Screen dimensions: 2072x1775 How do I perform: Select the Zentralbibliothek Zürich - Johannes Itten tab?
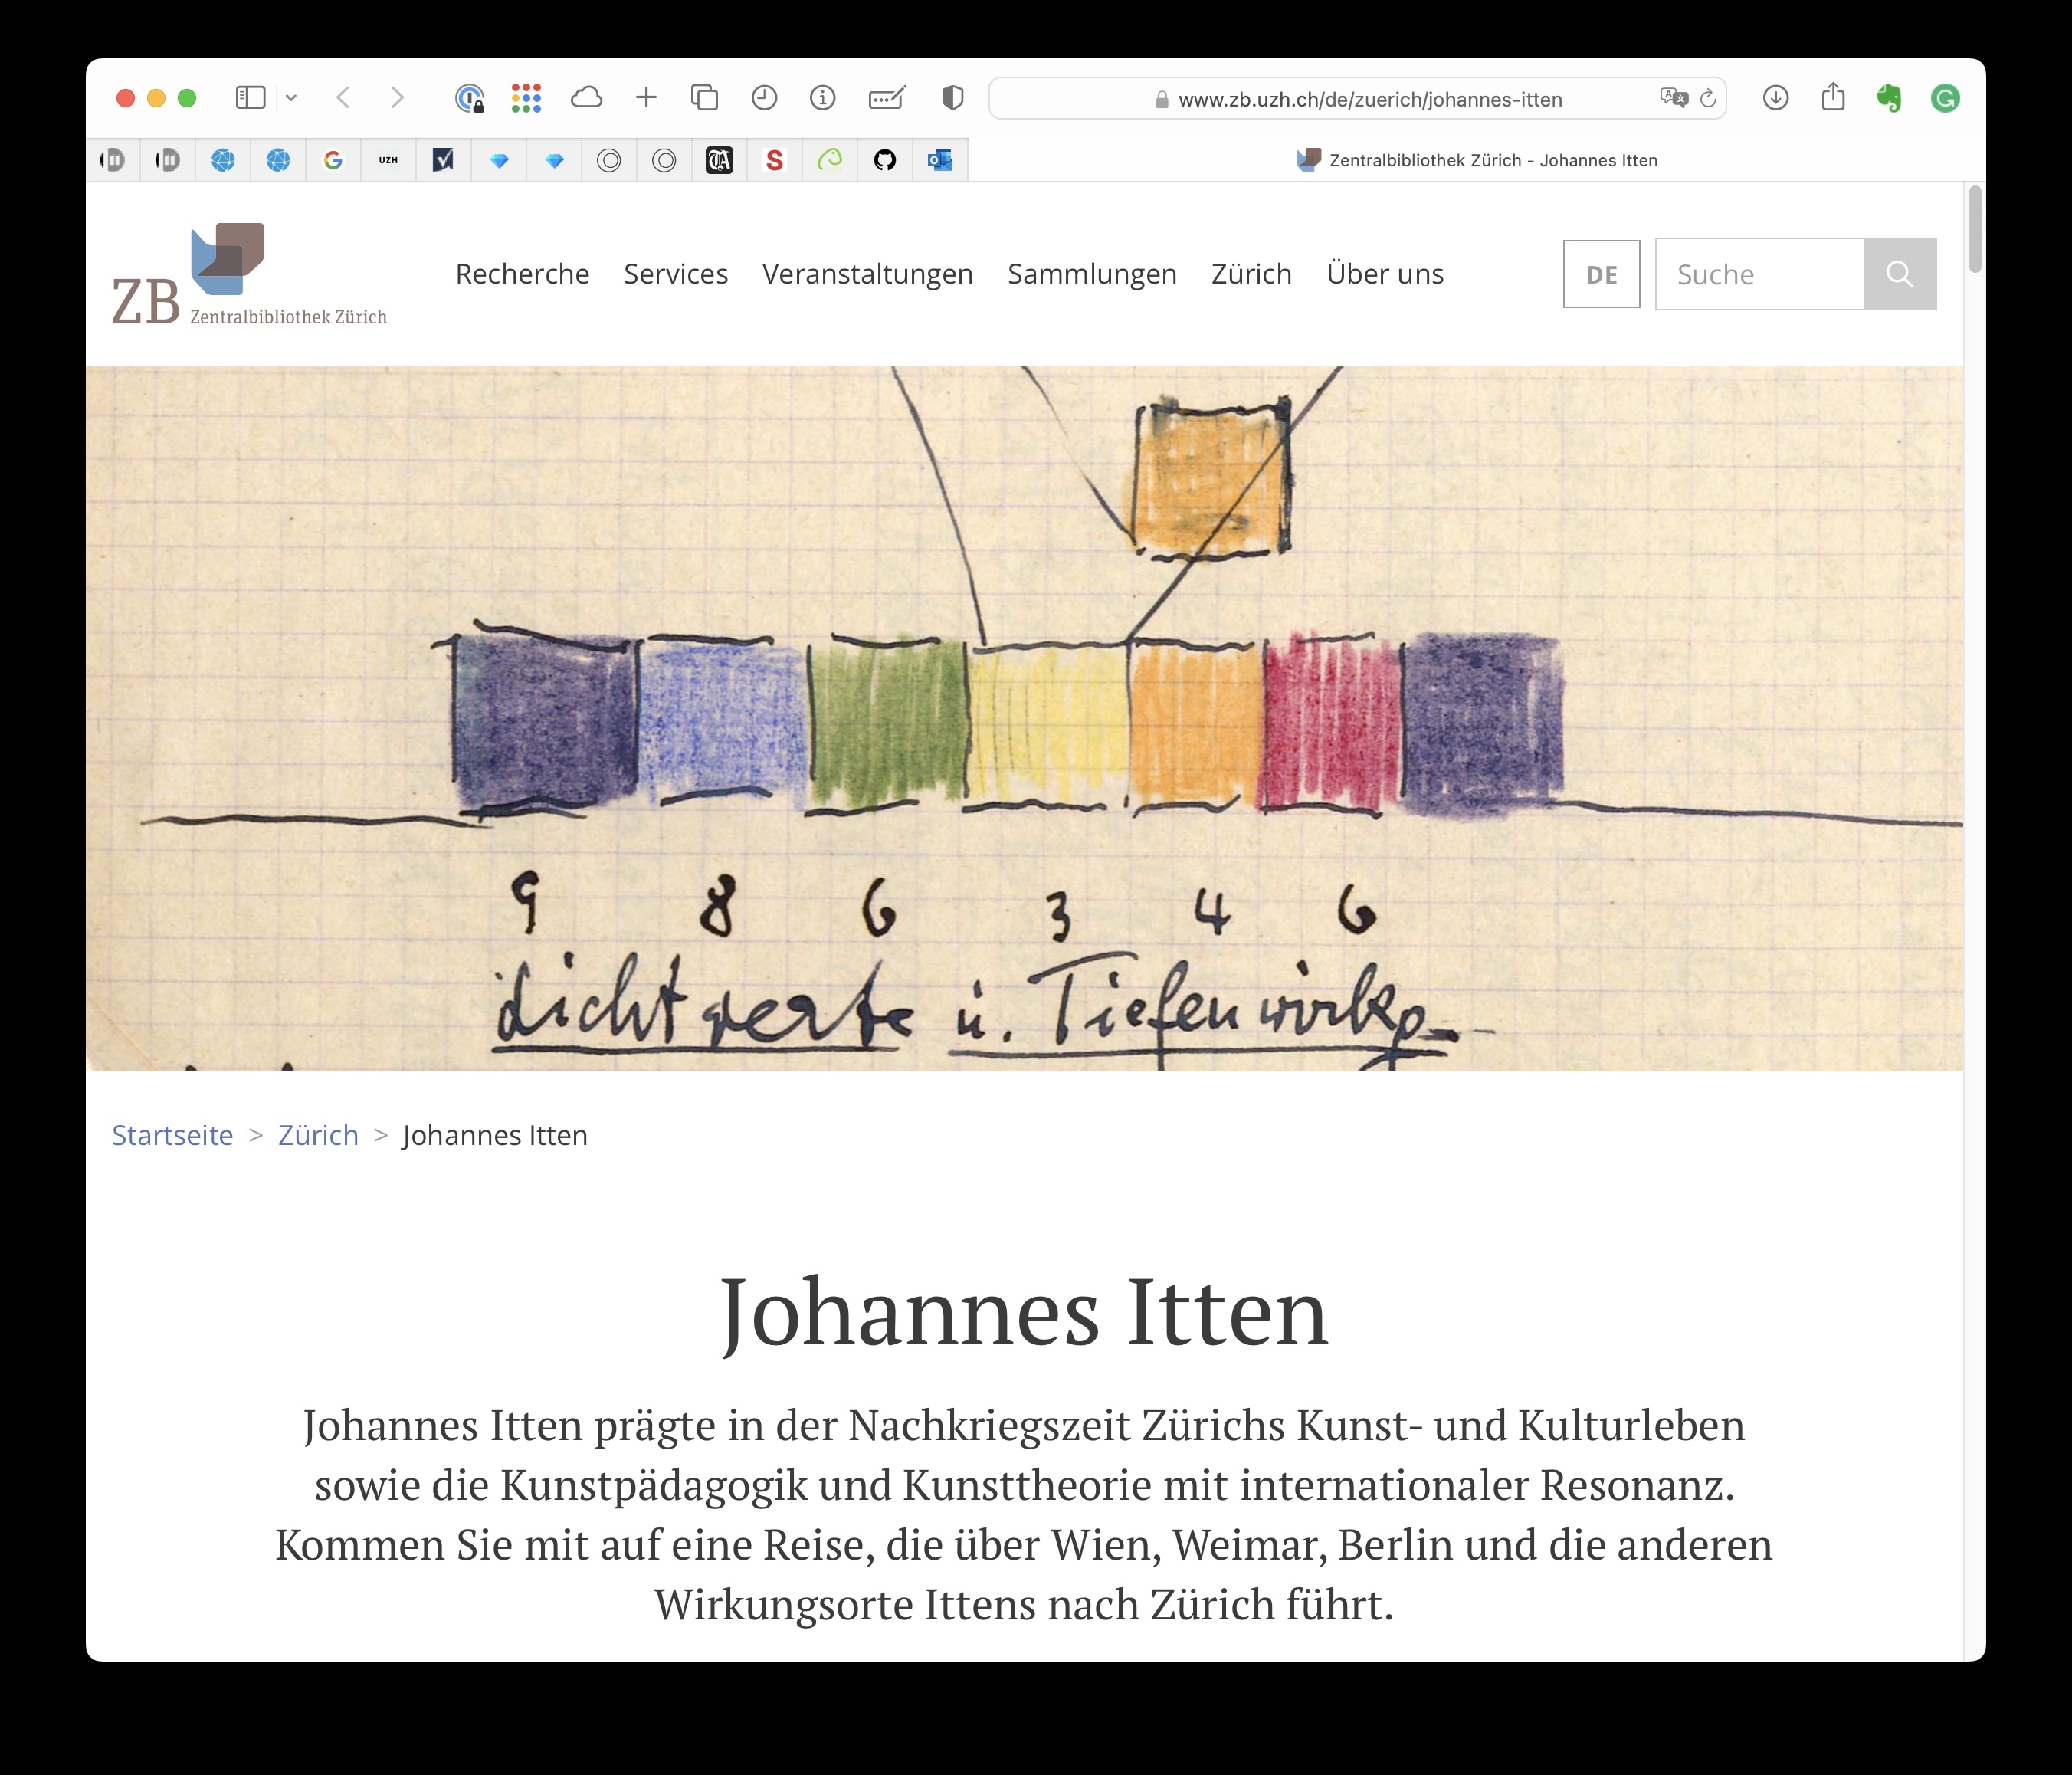pyautogui.click(x=1476, y=160)
